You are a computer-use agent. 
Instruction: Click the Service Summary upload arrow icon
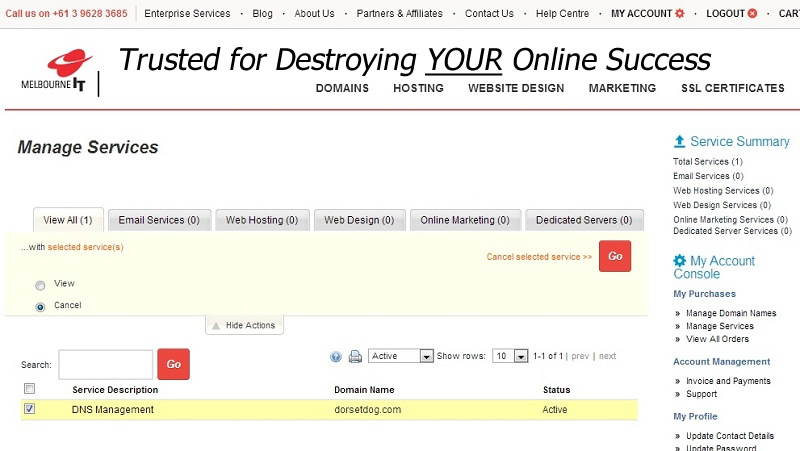pyautogui.click(x=679, y=141)
